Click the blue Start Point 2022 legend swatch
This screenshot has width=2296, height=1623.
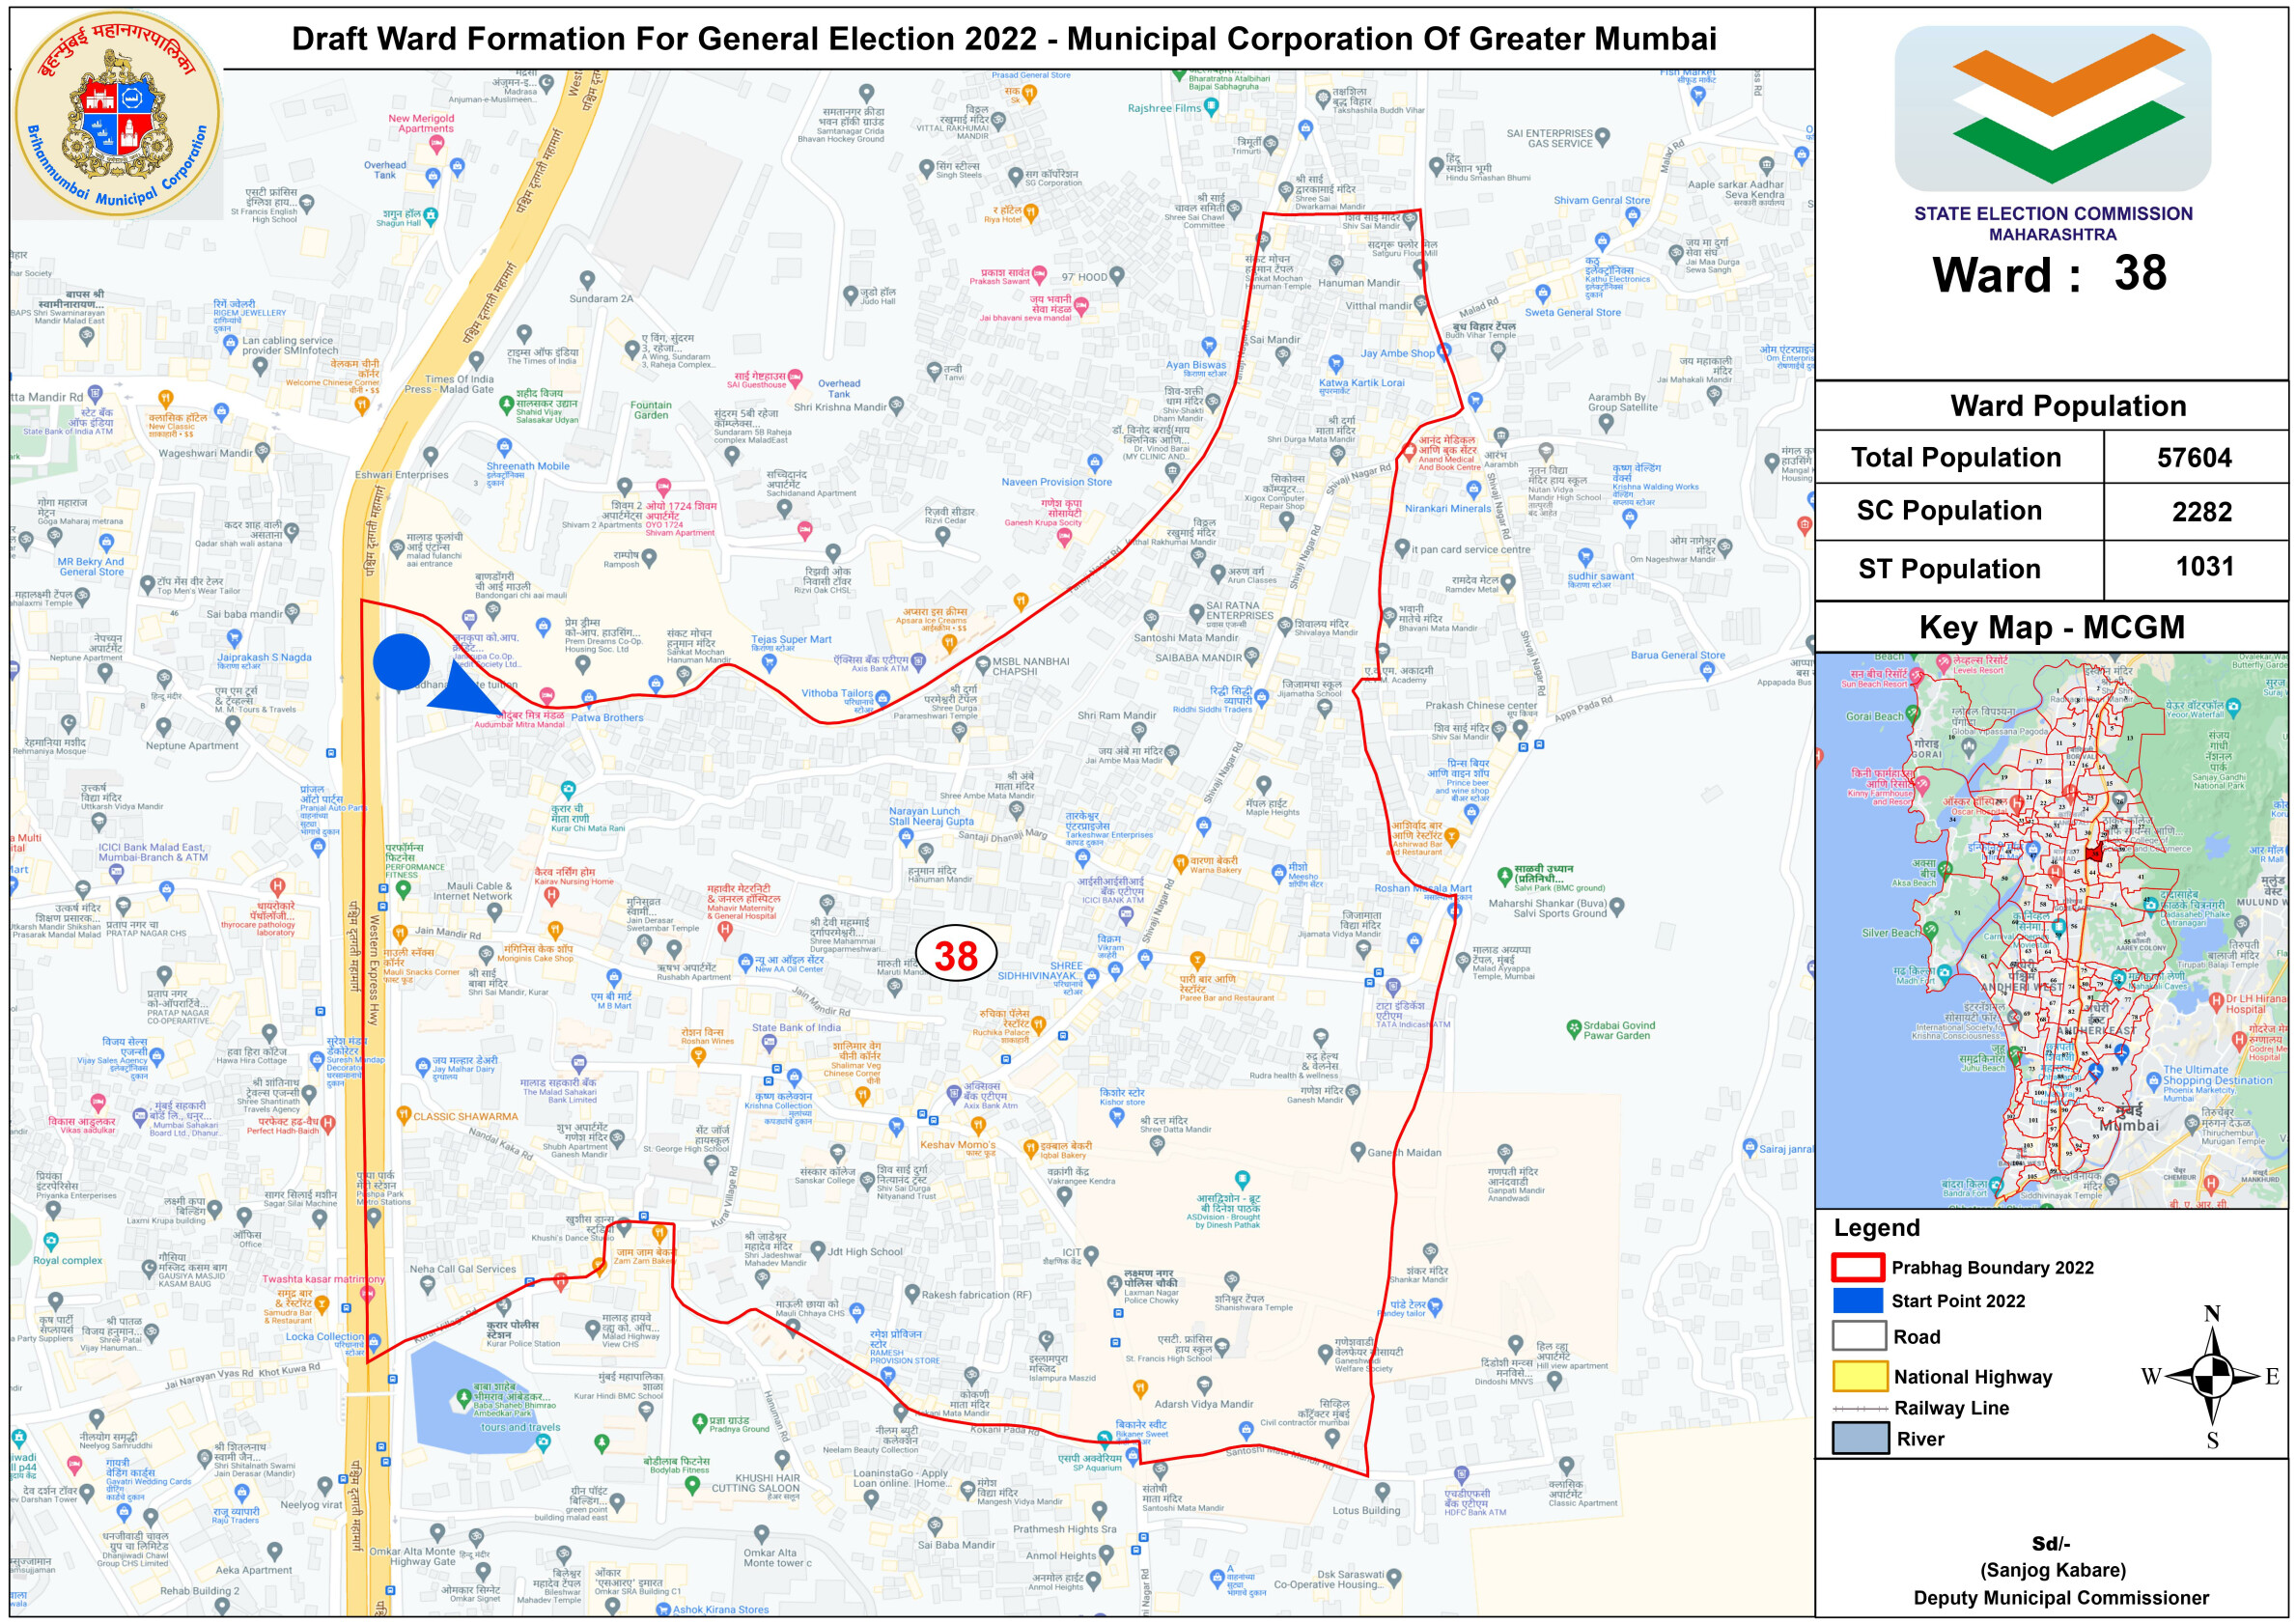1857,1301
